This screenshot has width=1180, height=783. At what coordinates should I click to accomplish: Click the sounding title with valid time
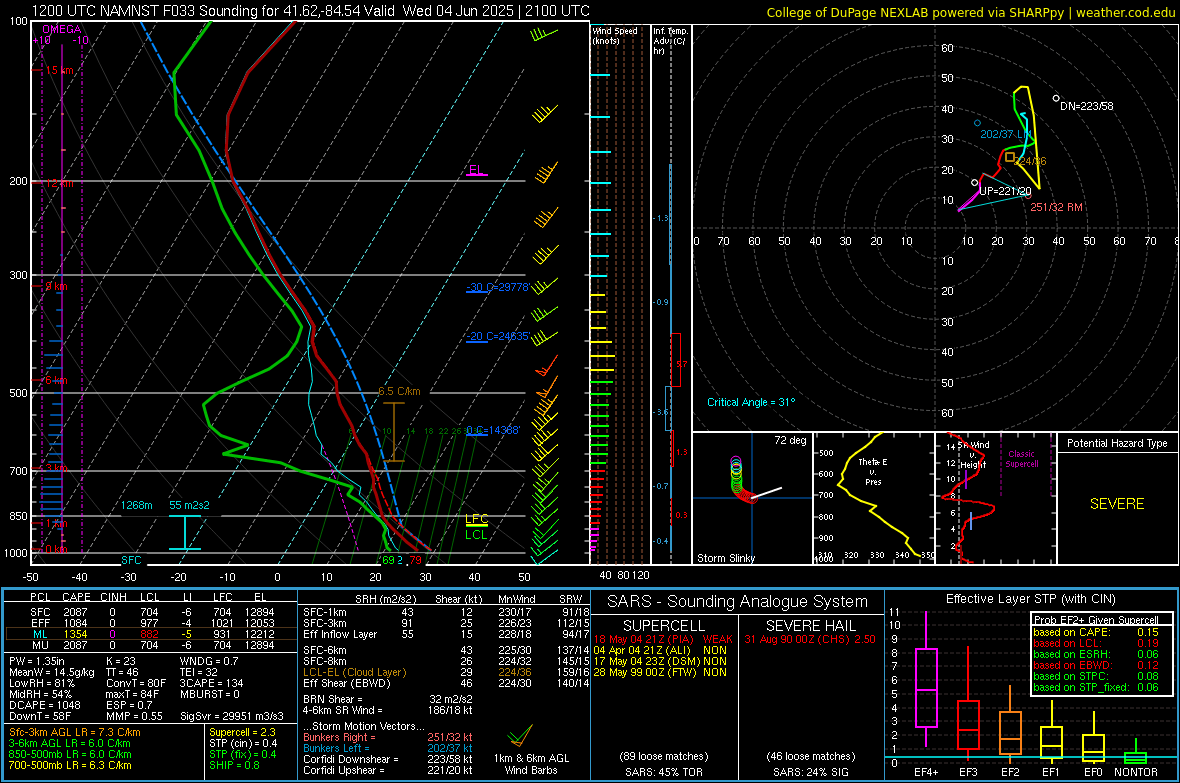310,11
